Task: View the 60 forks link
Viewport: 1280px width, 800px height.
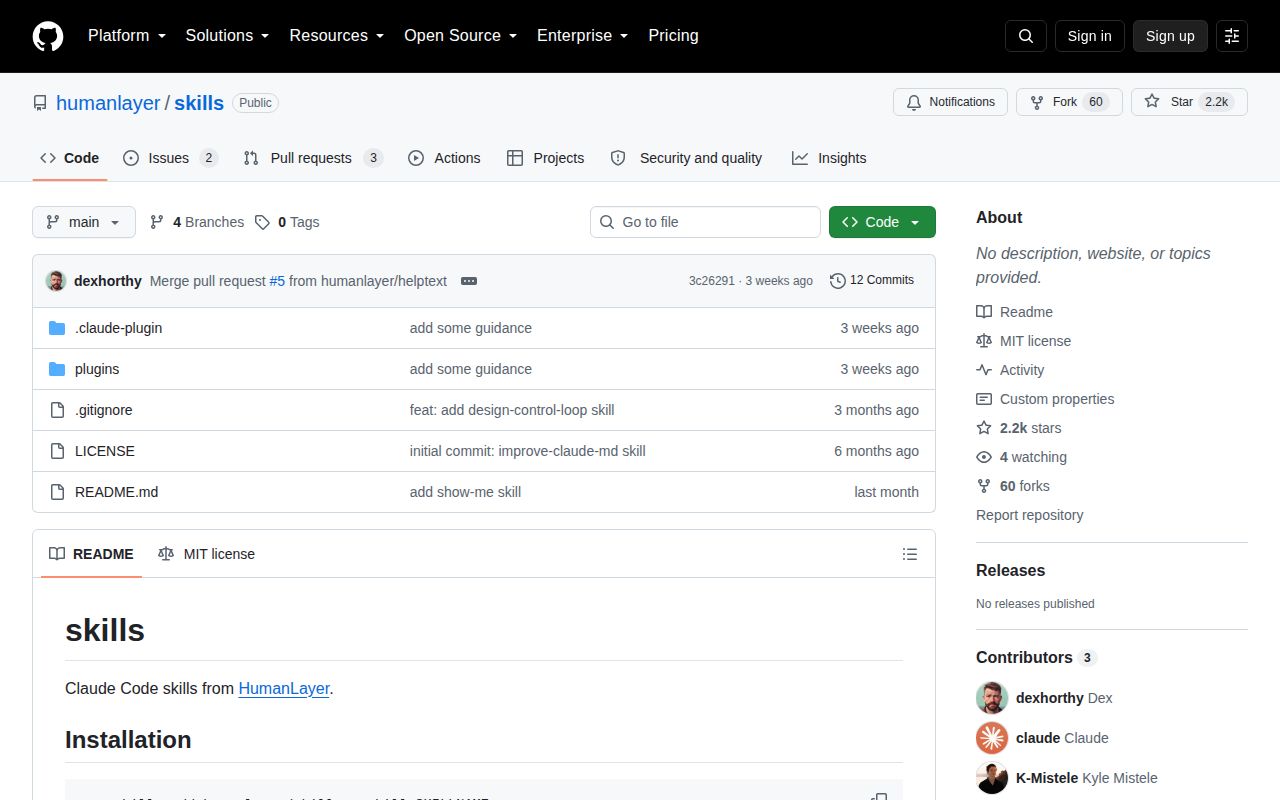Action: tap(1013, 486)
